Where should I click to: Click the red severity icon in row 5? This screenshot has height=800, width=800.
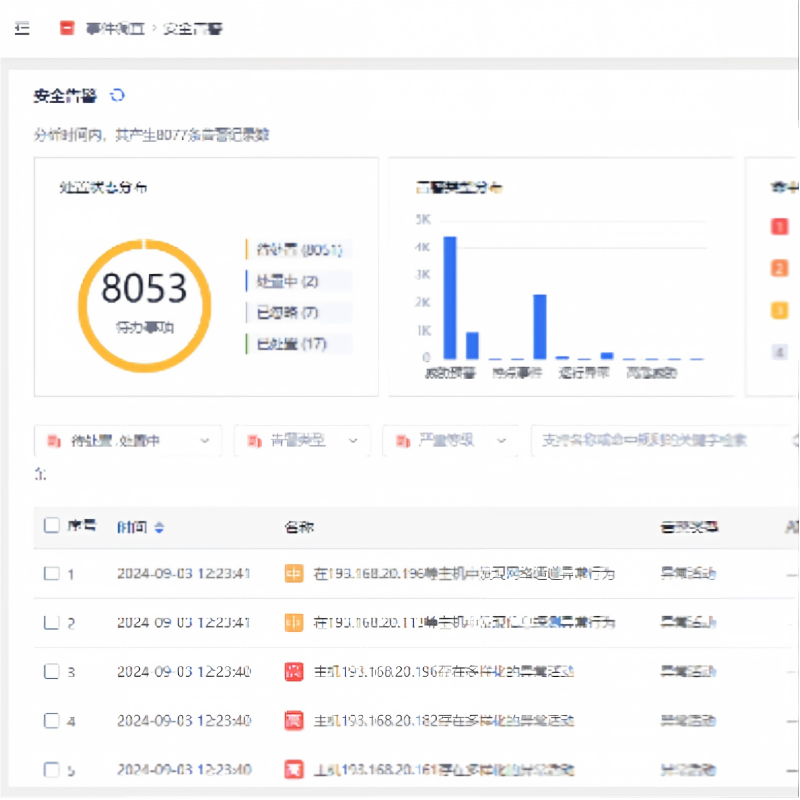(293, 769)
